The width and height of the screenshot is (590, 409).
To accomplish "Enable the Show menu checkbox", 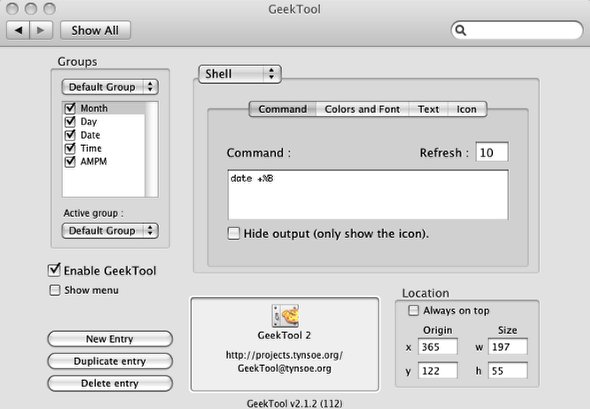I will pyautogui.click(x=55, y=290).
